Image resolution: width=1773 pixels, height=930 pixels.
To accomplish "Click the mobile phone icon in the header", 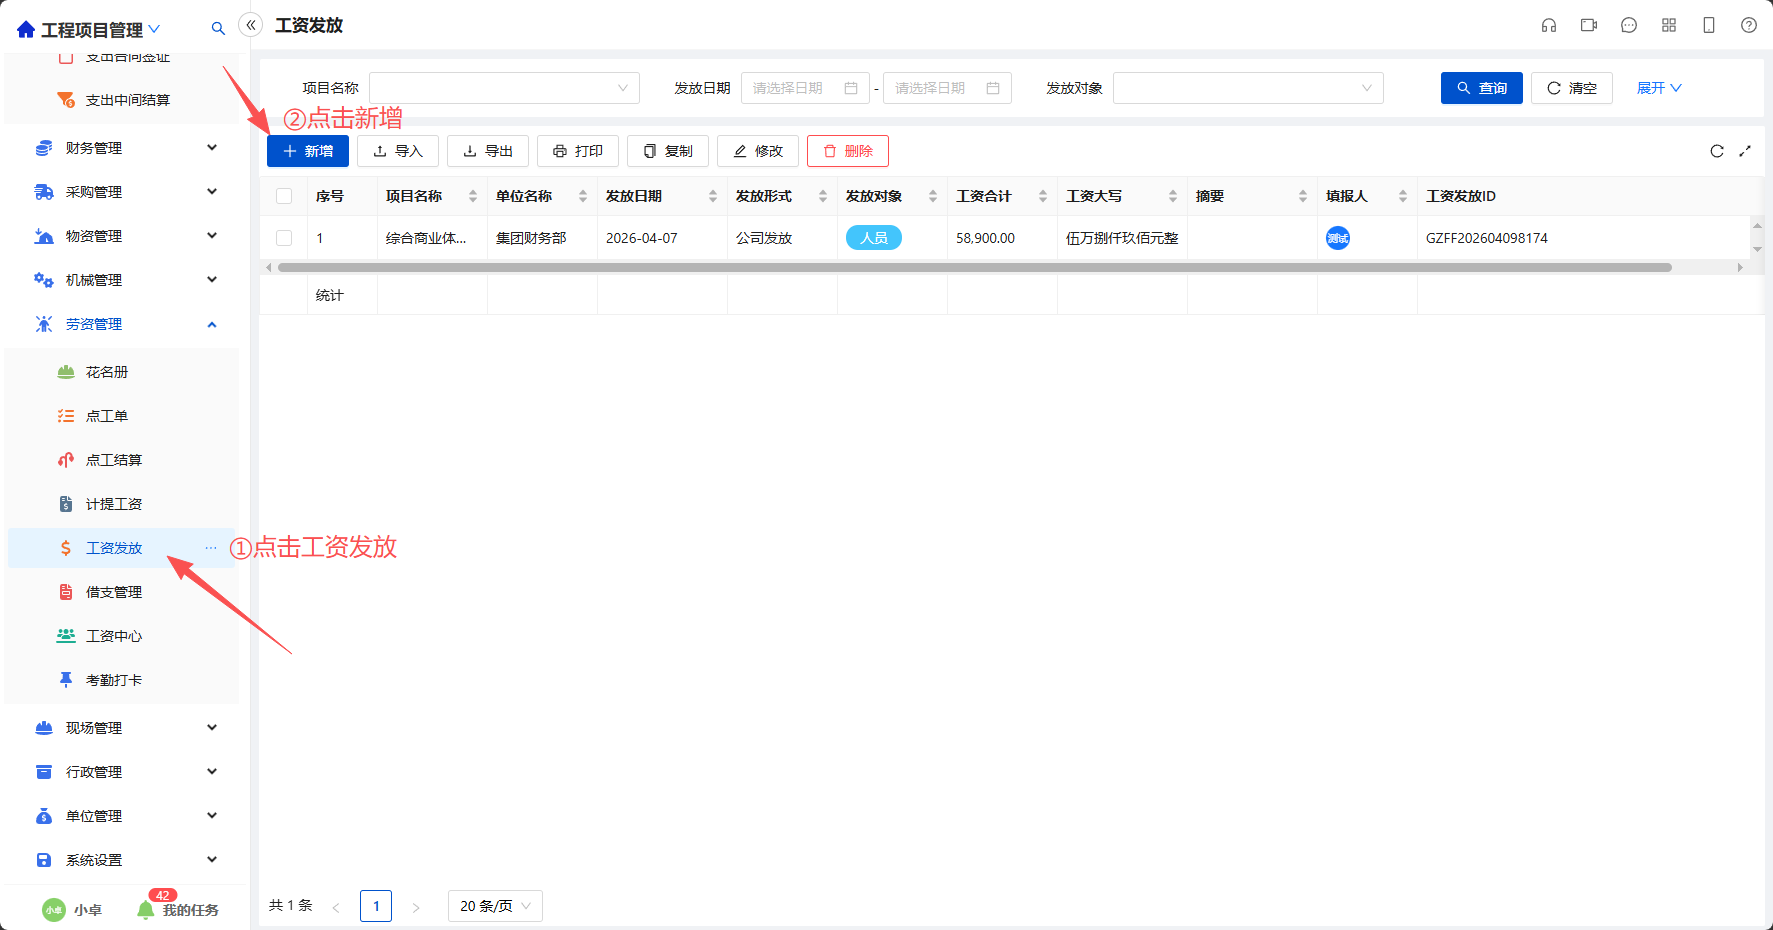I will [1709, 25].
